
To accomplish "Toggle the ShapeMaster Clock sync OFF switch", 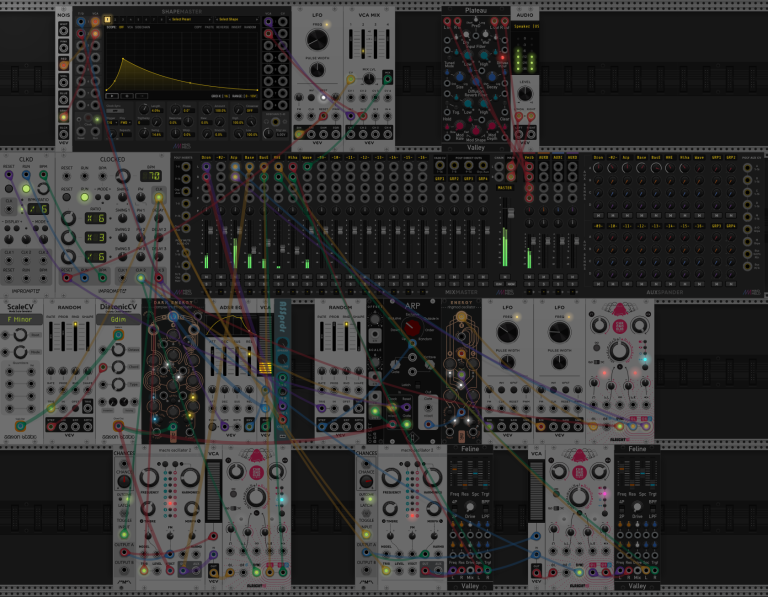I will coord(115,111).
